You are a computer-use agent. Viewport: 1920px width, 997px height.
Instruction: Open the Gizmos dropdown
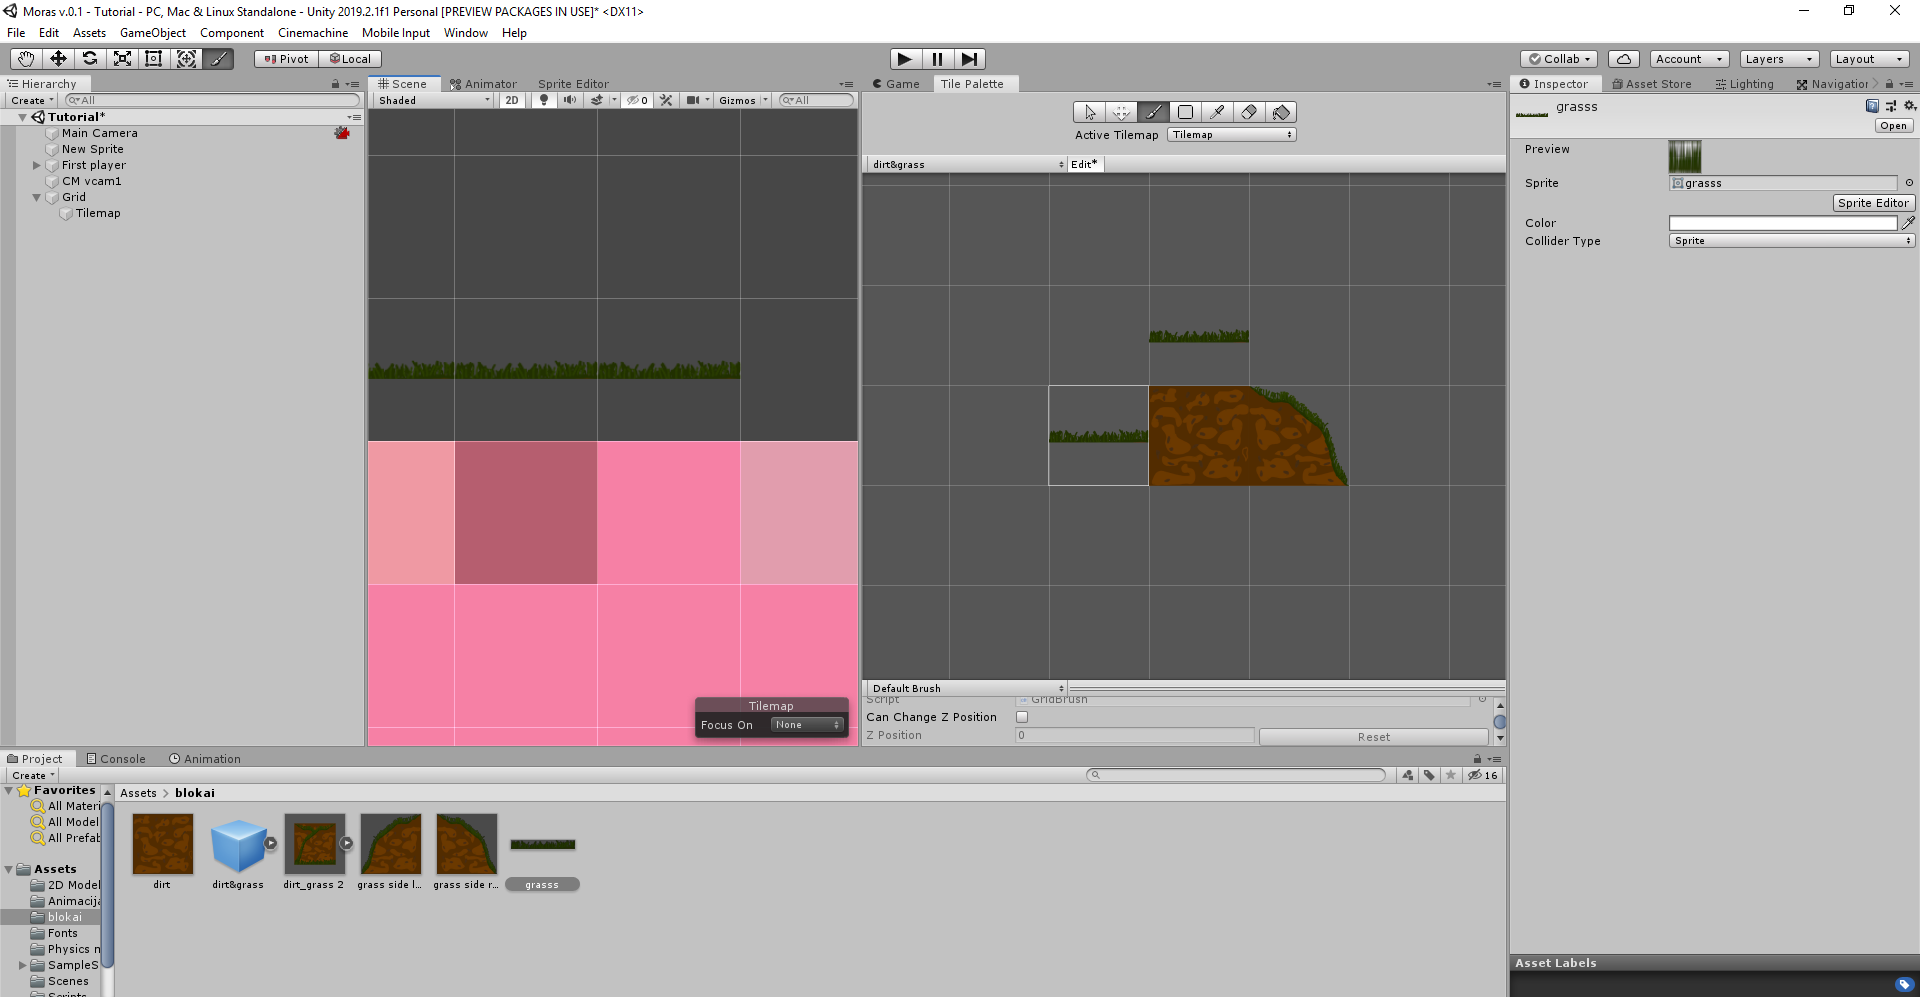pos(743,100)
